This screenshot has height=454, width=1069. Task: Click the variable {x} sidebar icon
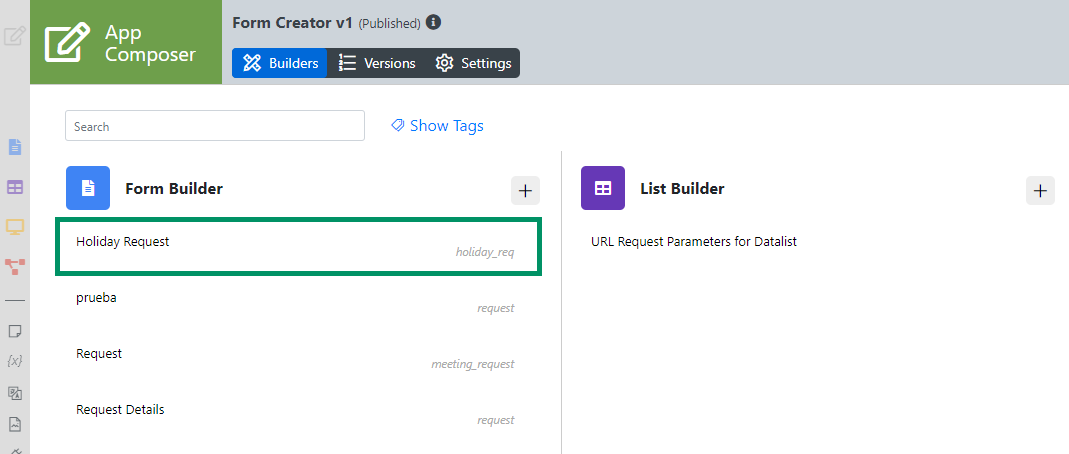[x=15, y=361]
